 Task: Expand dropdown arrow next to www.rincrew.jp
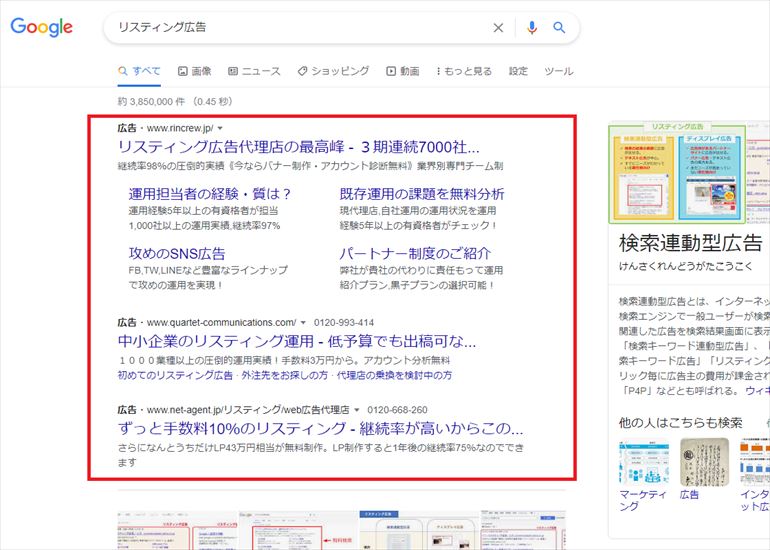click(220, 129)
